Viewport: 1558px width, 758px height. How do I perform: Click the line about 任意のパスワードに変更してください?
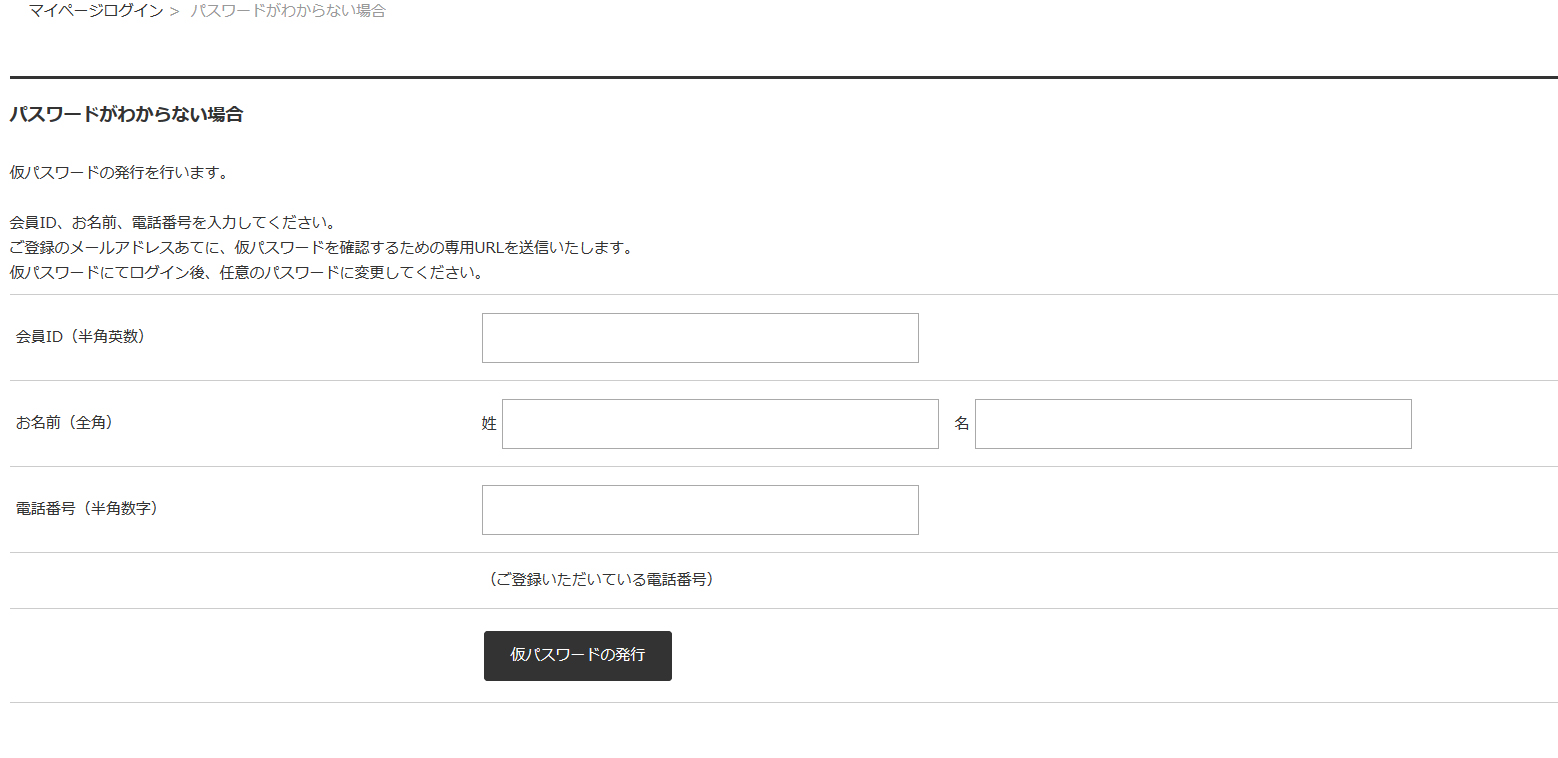pyautogui.click(x=246, y=273)
